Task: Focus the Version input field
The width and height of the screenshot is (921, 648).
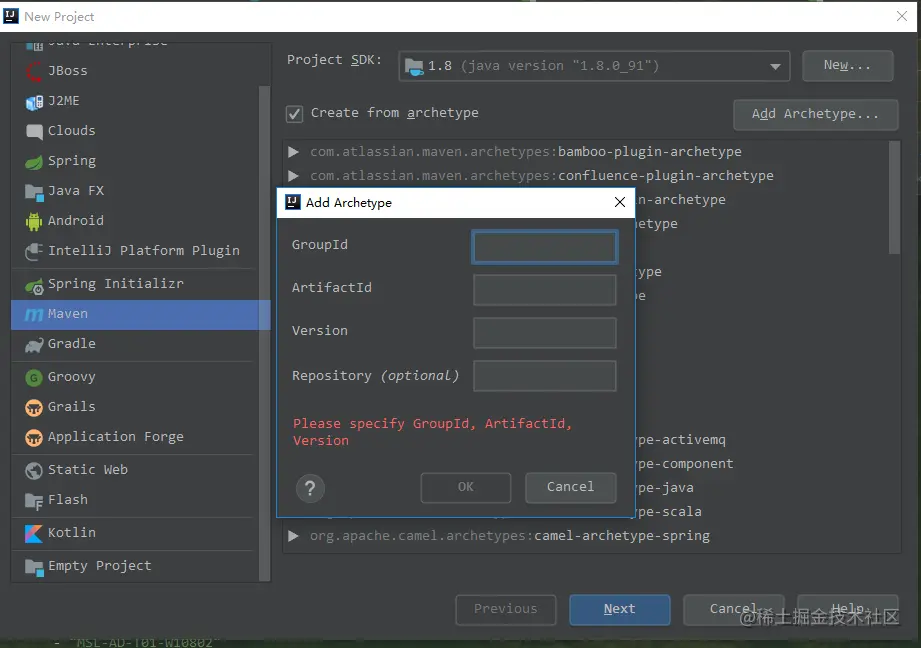Action: (544, 333)
